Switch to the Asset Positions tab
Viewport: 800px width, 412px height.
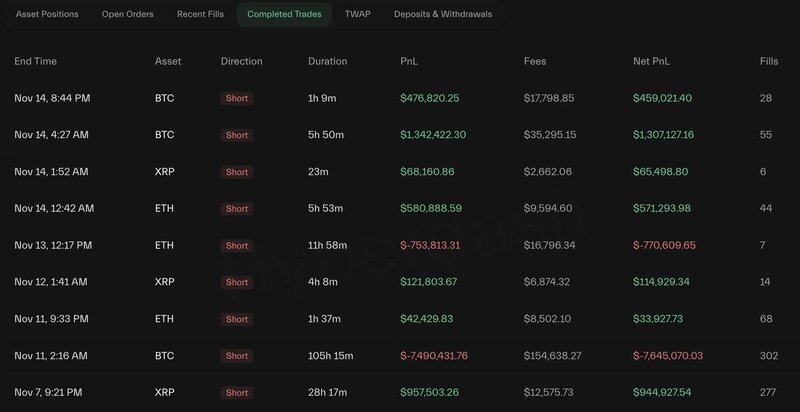pyautogui.click(x=49, y=15)
